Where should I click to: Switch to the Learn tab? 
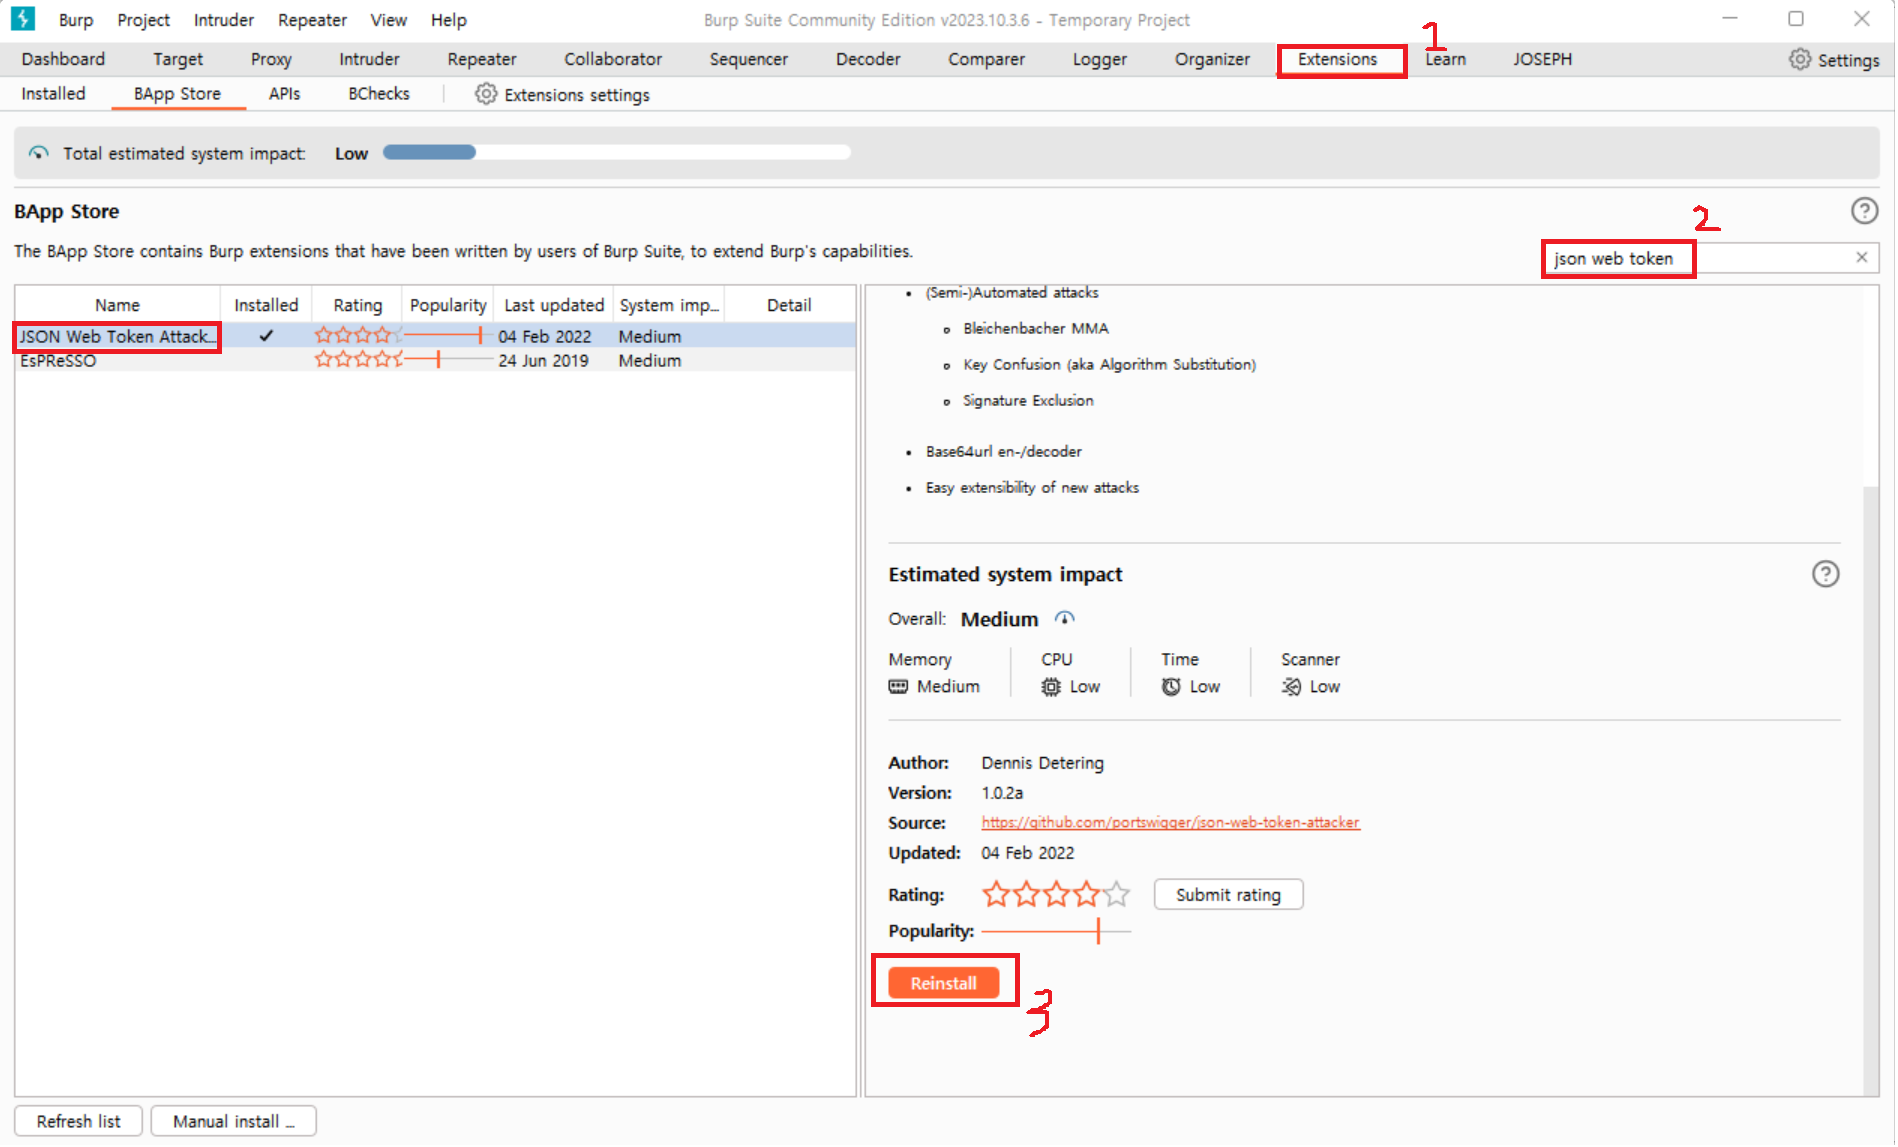click(x=1446, y=59)
